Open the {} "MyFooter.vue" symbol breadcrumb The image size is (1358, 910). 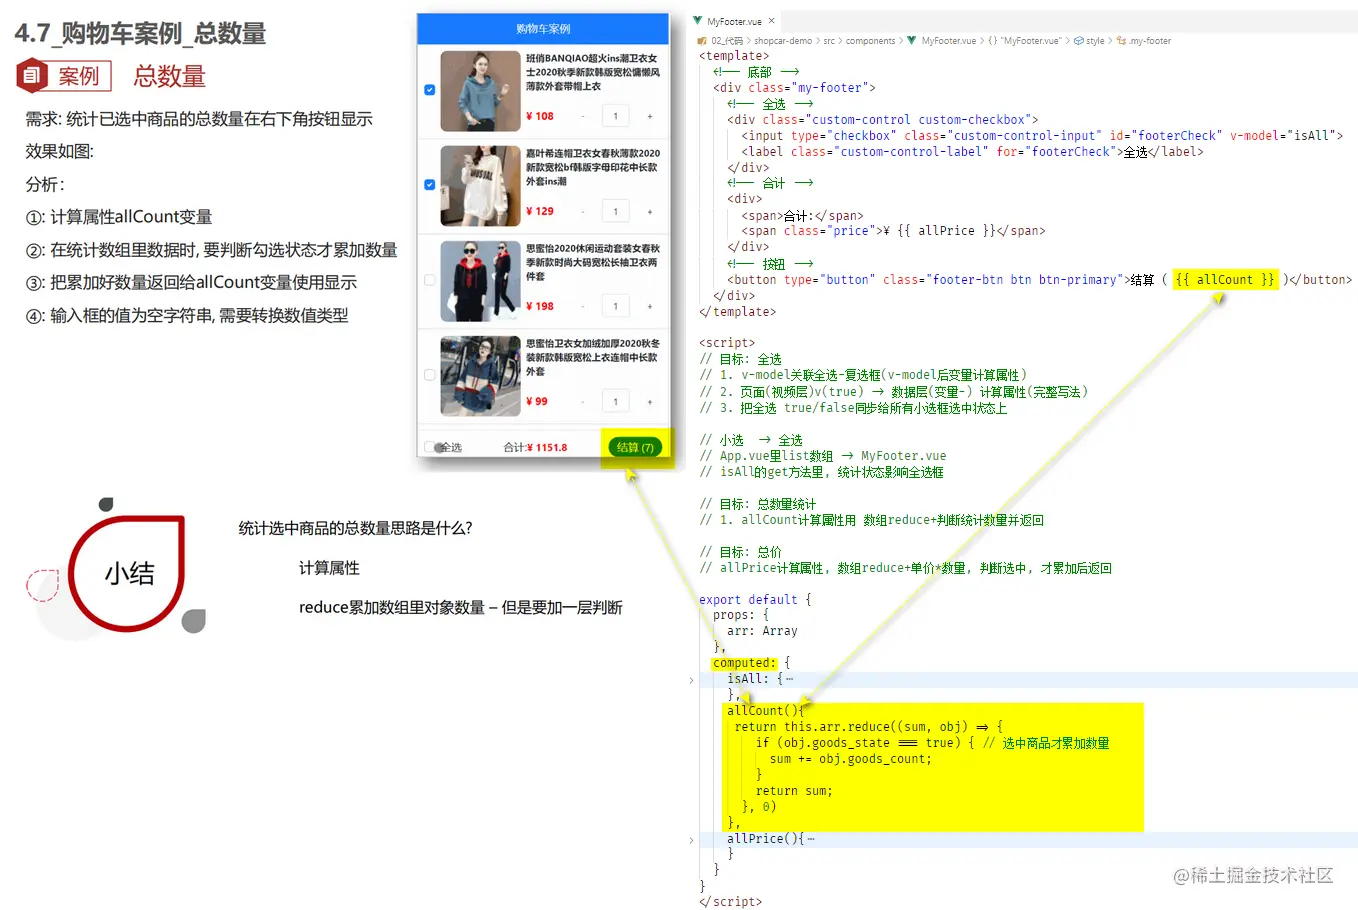1024,41
